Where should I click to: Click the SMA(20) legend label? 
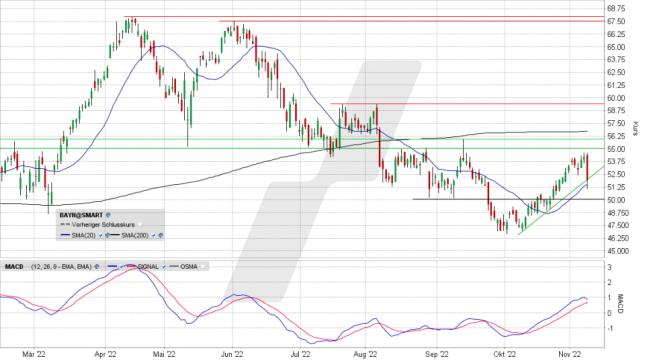pos(84,235)
